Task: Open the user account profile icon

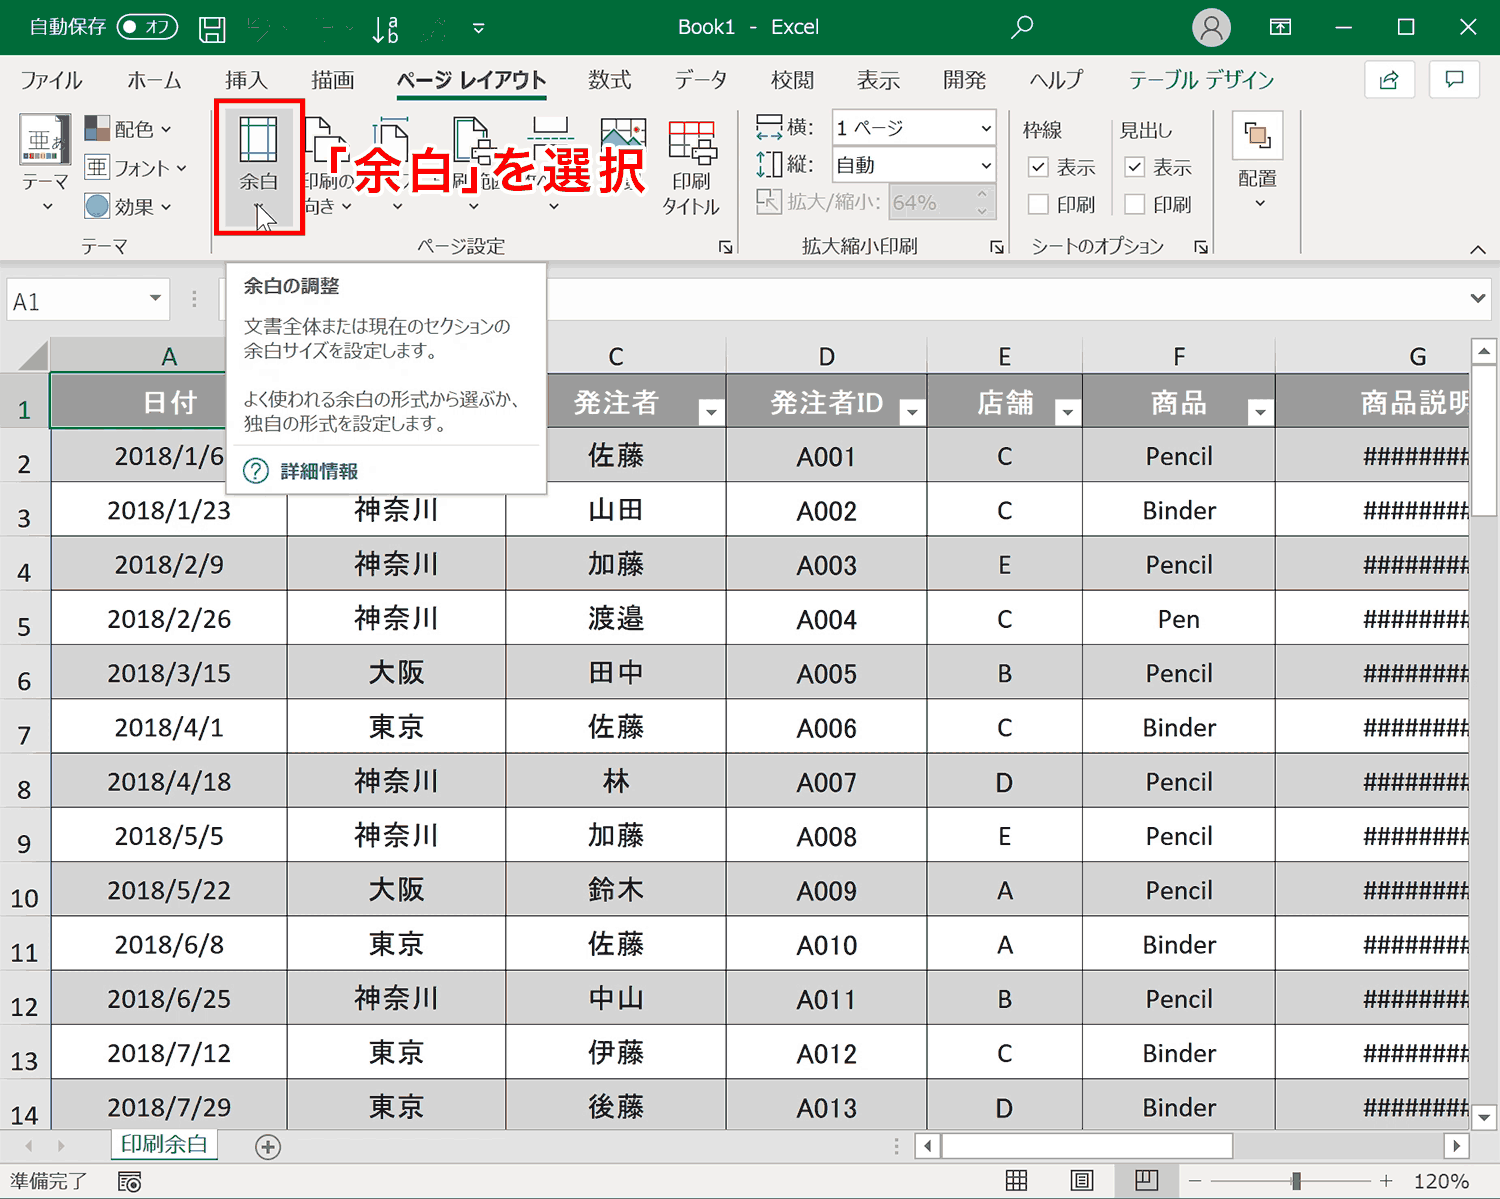Action: click(x=1211, y=27)
